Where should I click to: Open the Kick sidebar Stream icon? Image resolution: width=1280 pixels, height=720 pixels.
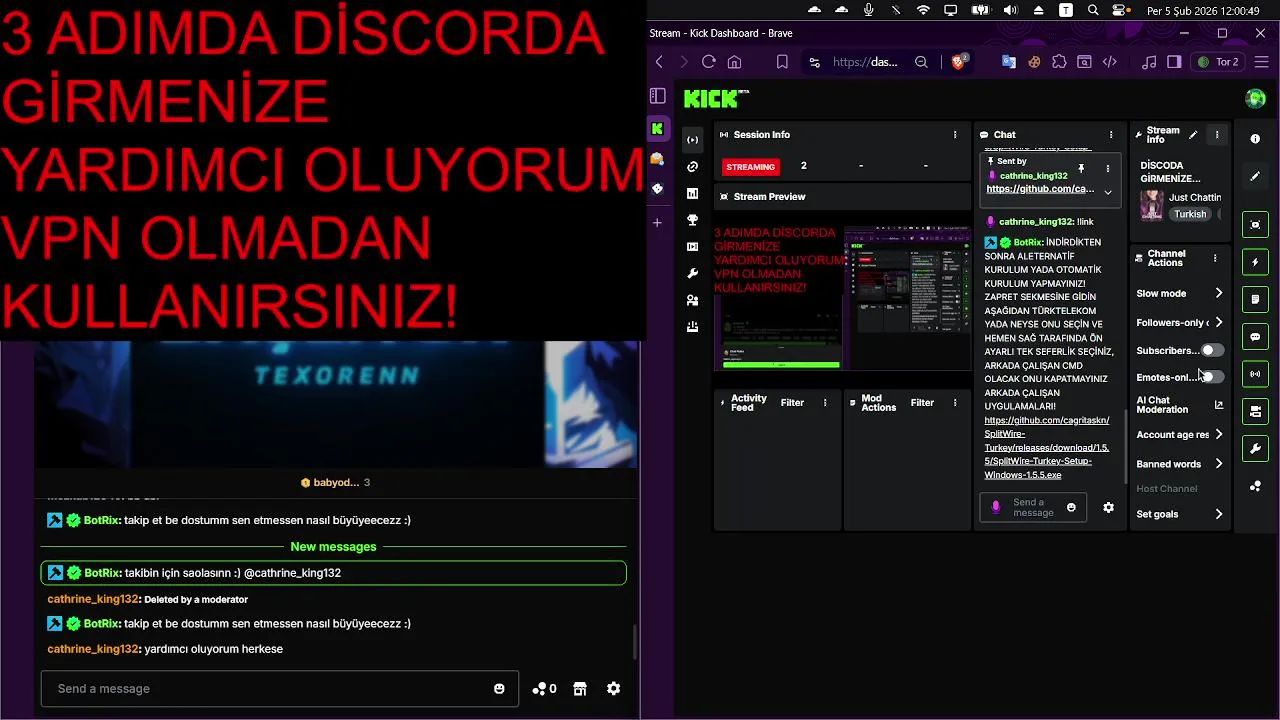pos(692,140)
